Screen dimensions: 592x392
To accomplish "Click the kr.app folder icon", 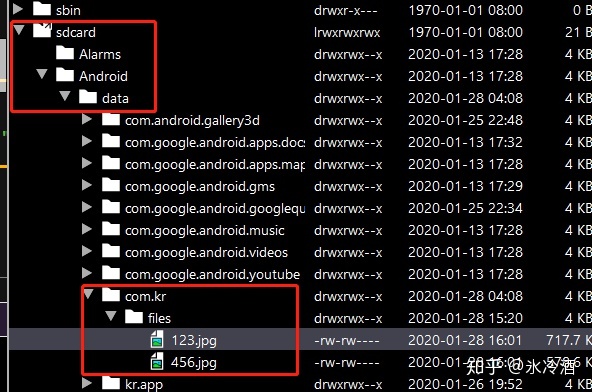I will (x=111, y=383).
